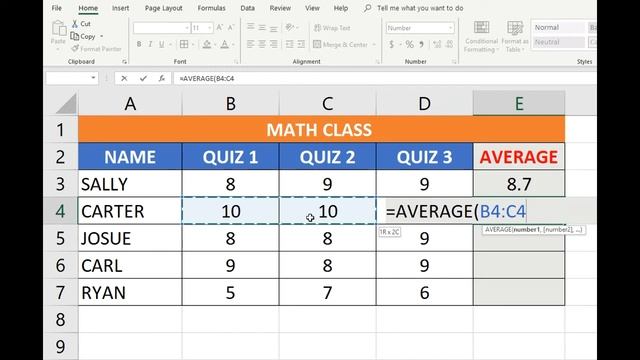Switch to the View tab
640x360 pixels.
pos(312,8)
